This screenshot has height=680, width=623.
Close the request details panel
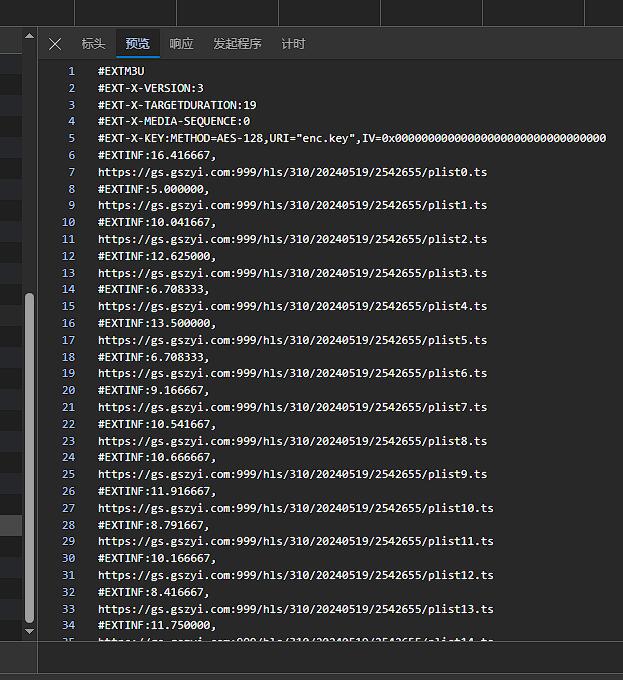click(x=55, y=44)
